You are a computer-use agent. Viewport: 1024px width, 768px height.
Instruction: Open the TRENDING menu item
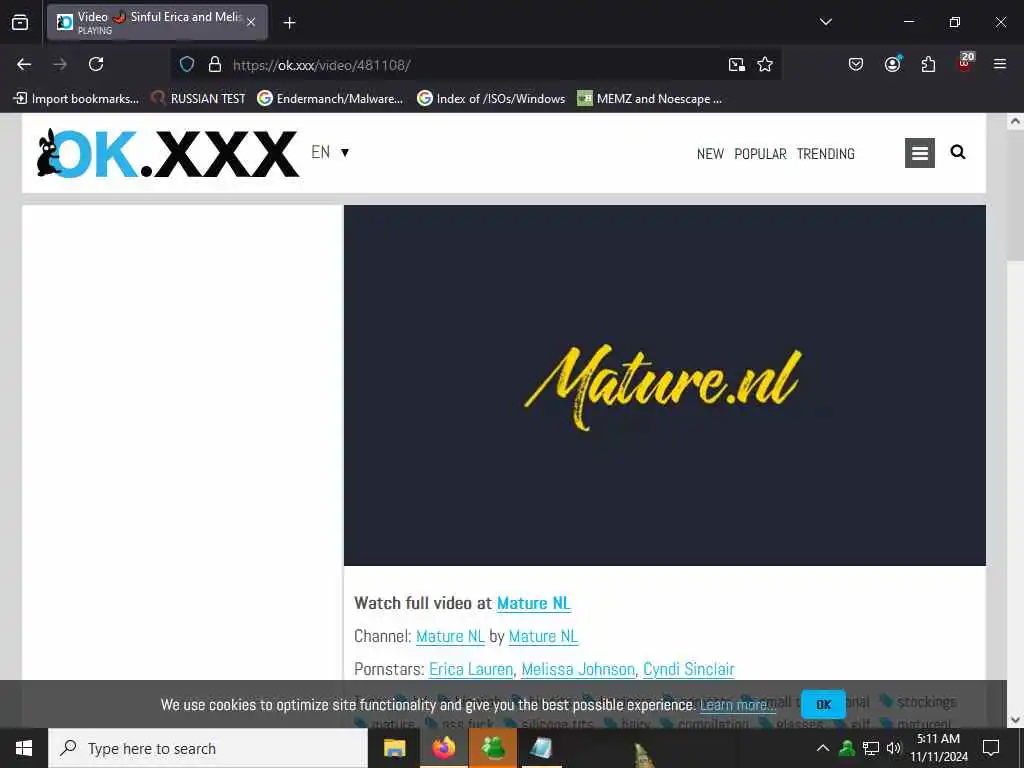click(x=825, y=154)
